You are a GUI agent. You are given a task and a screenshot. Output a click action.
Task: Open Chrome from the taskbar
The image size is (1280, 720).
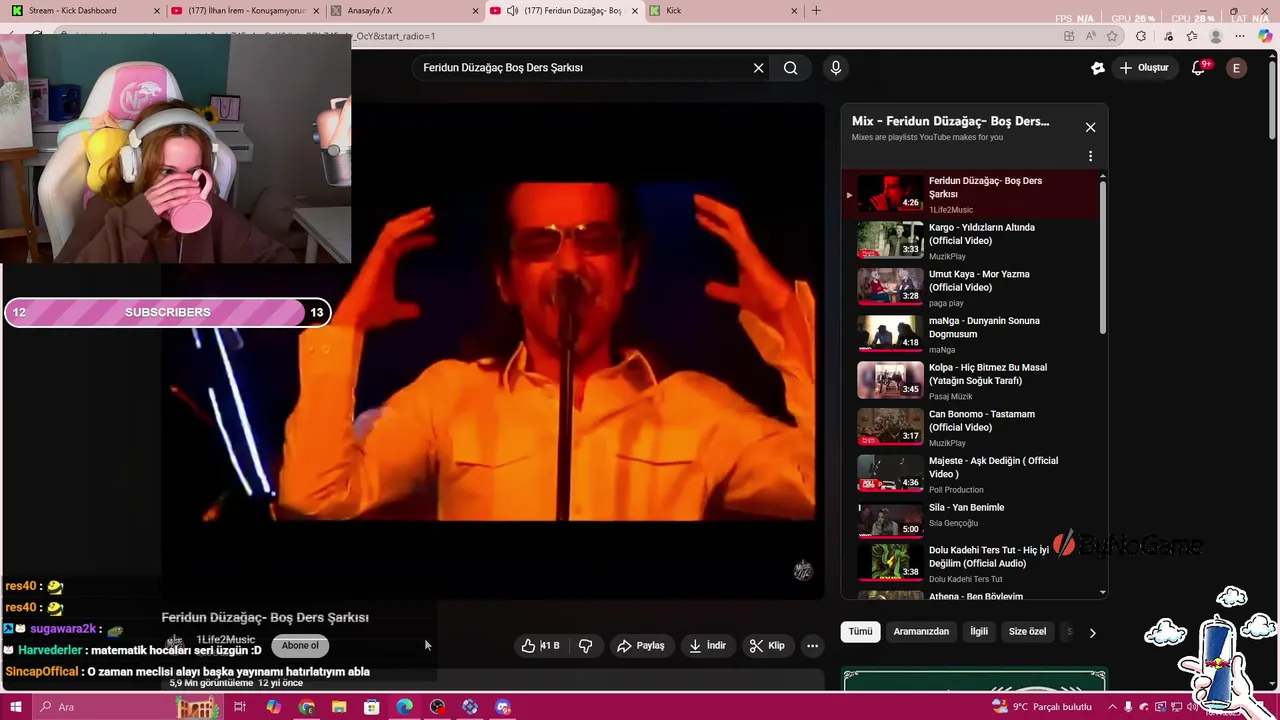tap(306, 707)
